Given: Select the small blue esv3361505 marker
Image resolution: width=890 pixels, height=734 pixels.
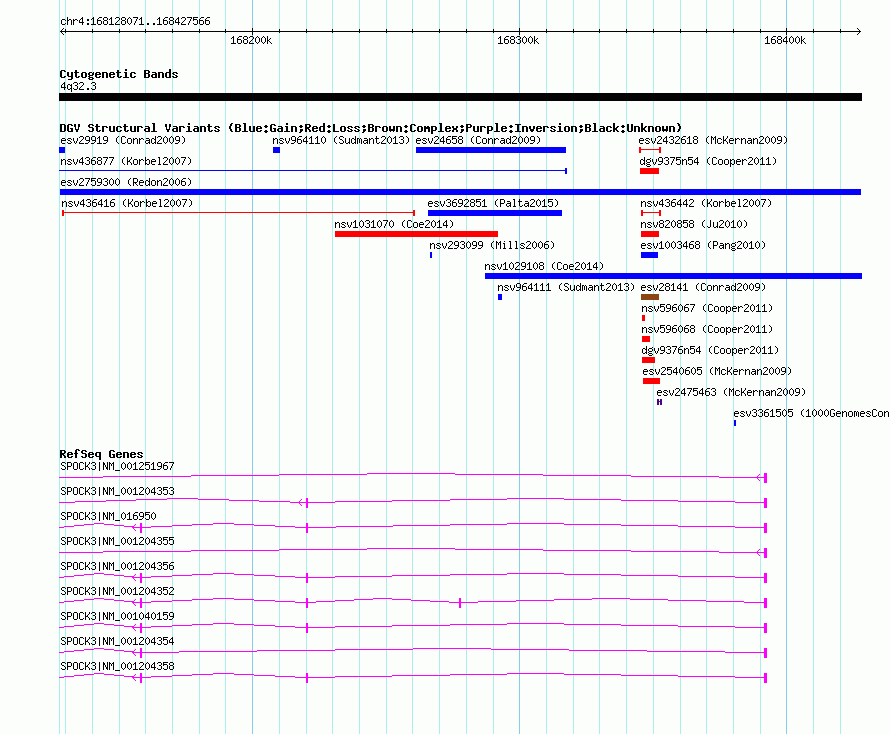Looking at the screenshot, I should pos(734,423).
